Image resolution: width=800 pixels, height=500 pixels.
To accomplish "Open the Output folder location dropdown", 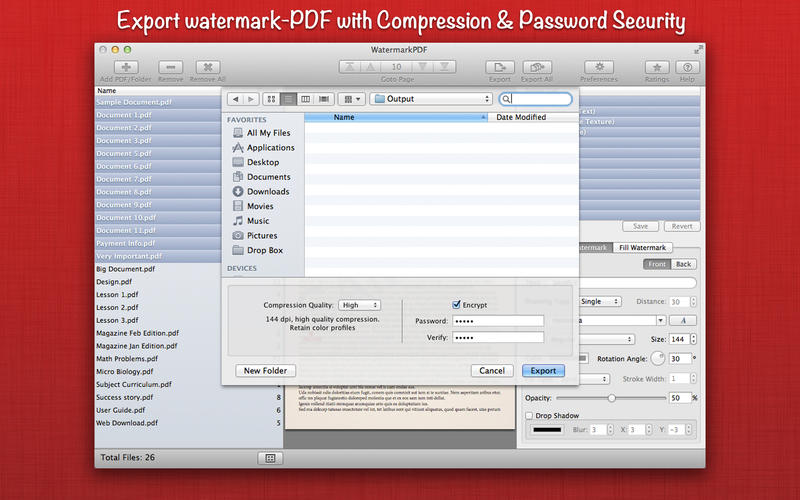I will point(431,99).
